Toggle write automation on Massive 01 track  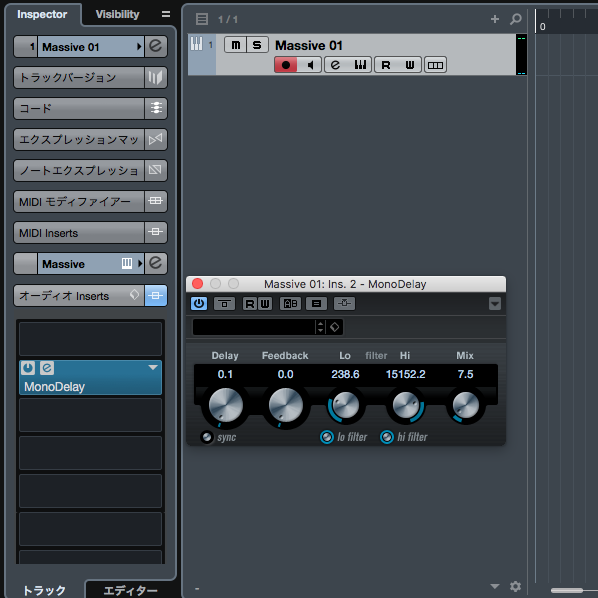point(410,65)
